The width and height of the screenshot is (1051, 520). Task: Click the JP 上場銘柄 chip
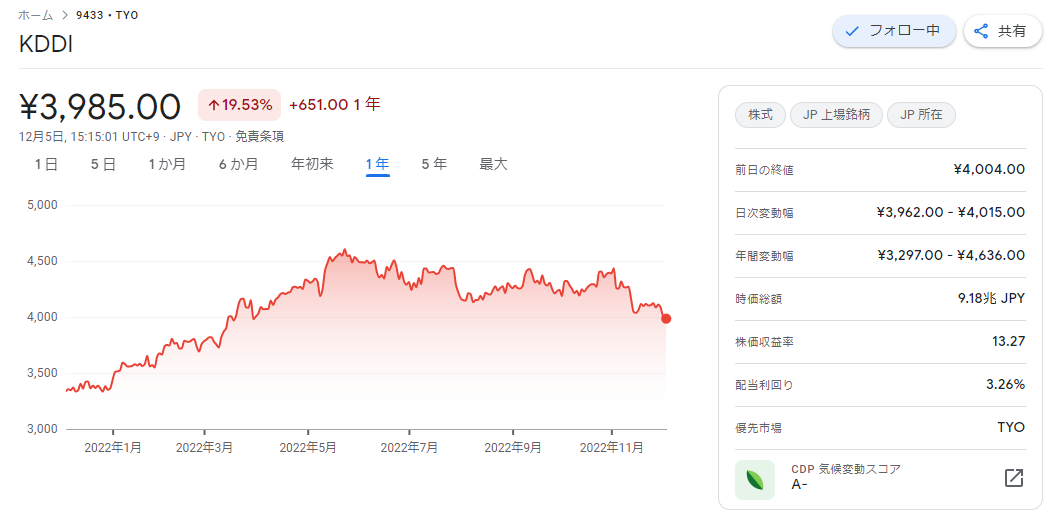click(x=836, y=115)
